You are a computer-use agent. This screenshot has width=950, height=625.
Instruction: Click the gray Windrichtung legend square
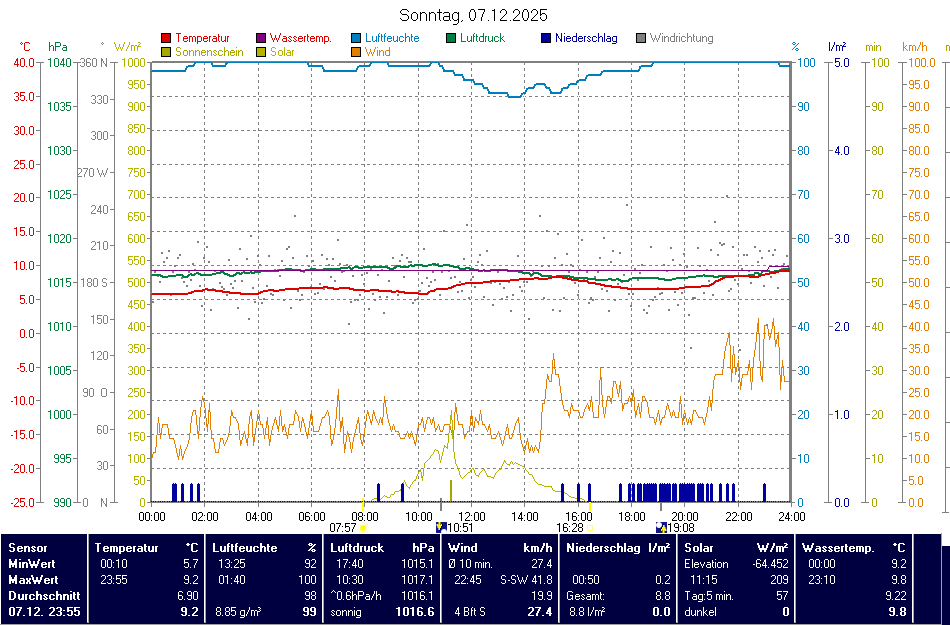click(x=641, y=39)
